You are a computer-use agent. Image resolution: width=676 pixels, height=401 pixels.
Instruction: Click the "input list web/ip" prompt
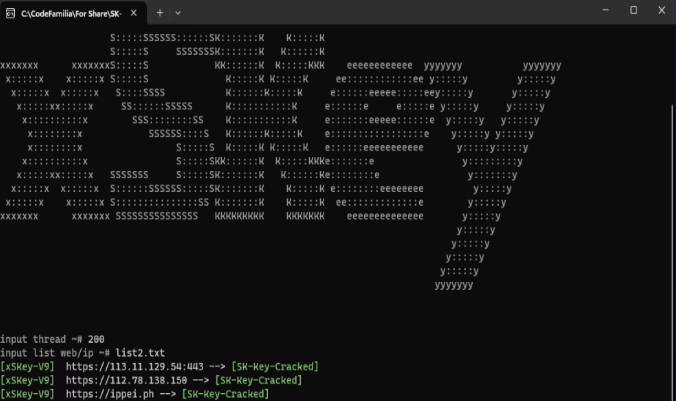coord(55,353)
